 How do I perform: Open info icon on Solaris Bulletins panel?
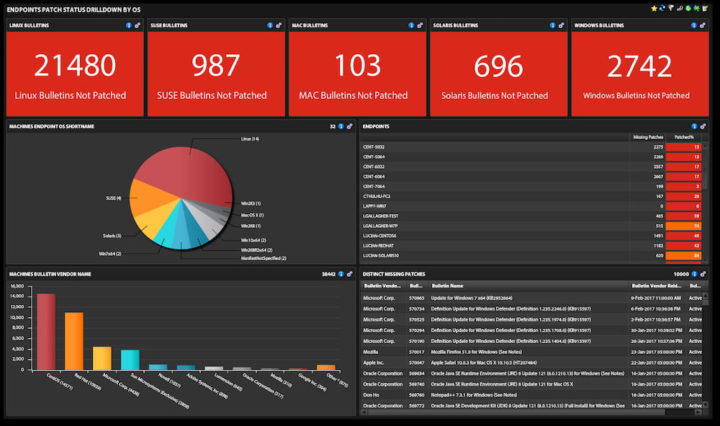(553, 25)
